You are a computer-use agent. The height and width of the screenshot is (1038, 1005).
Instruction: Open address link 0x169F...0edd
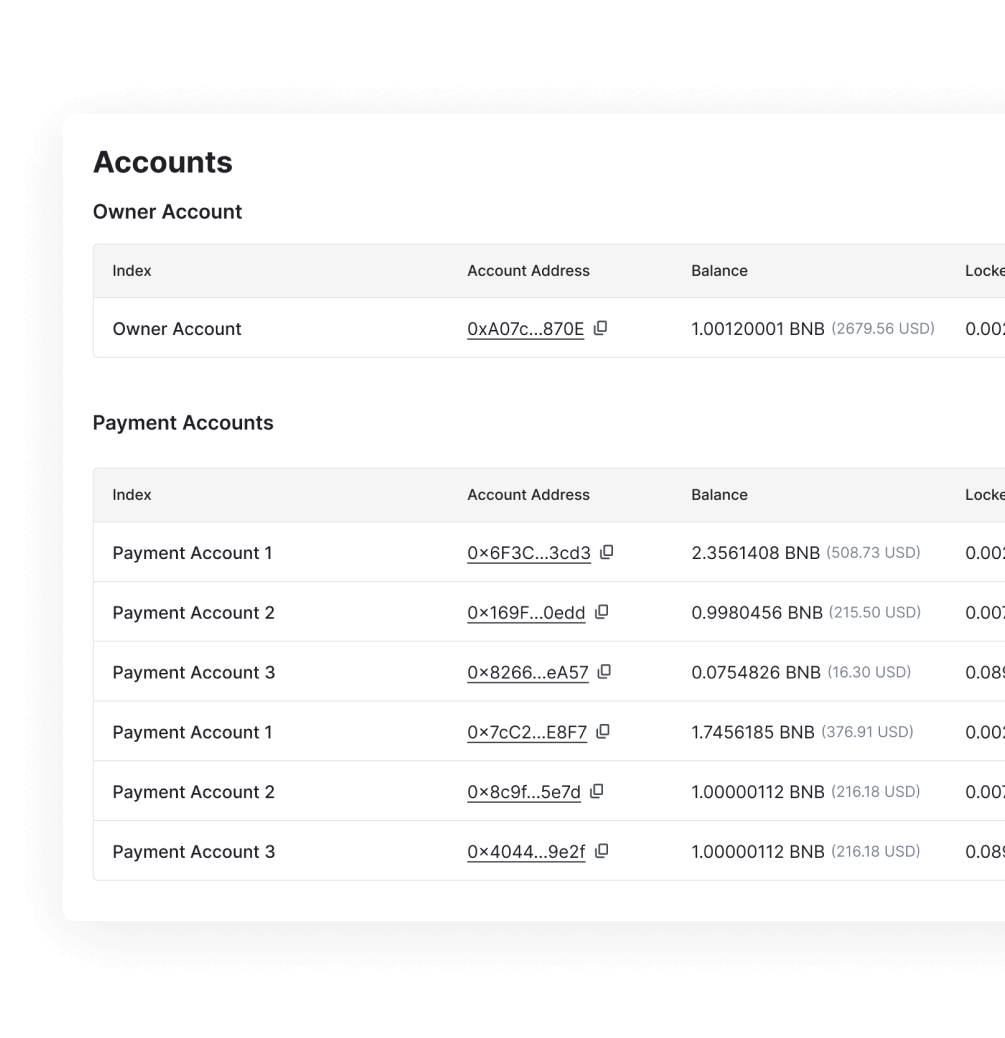pyautogui.click(x=525, y=612)
